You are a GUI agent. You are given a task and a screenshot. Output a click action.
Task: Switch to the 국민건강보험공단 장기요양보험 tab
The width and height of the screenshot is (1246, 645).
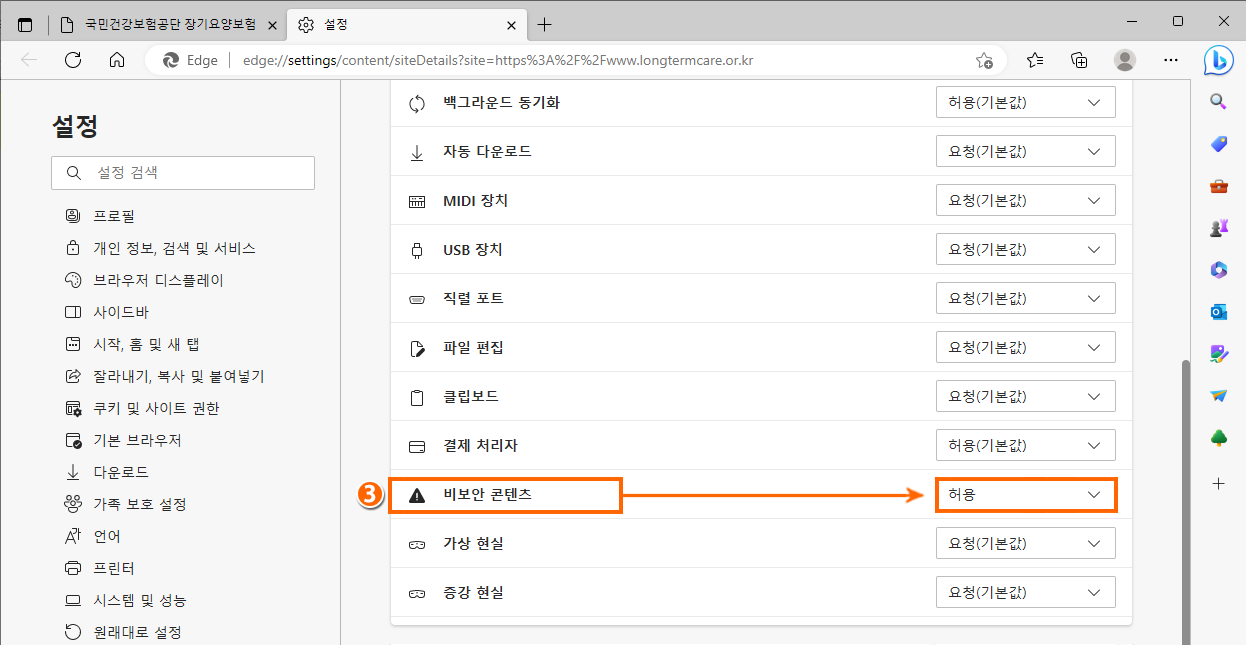coord(170,24)
